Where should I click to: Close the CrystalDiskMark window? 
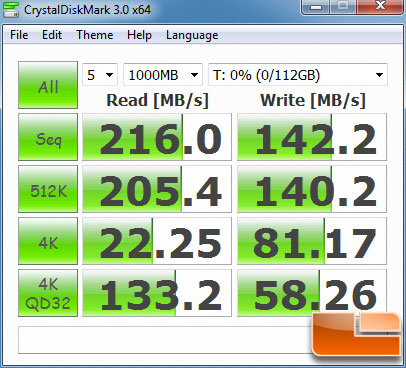tap(380, 7)
